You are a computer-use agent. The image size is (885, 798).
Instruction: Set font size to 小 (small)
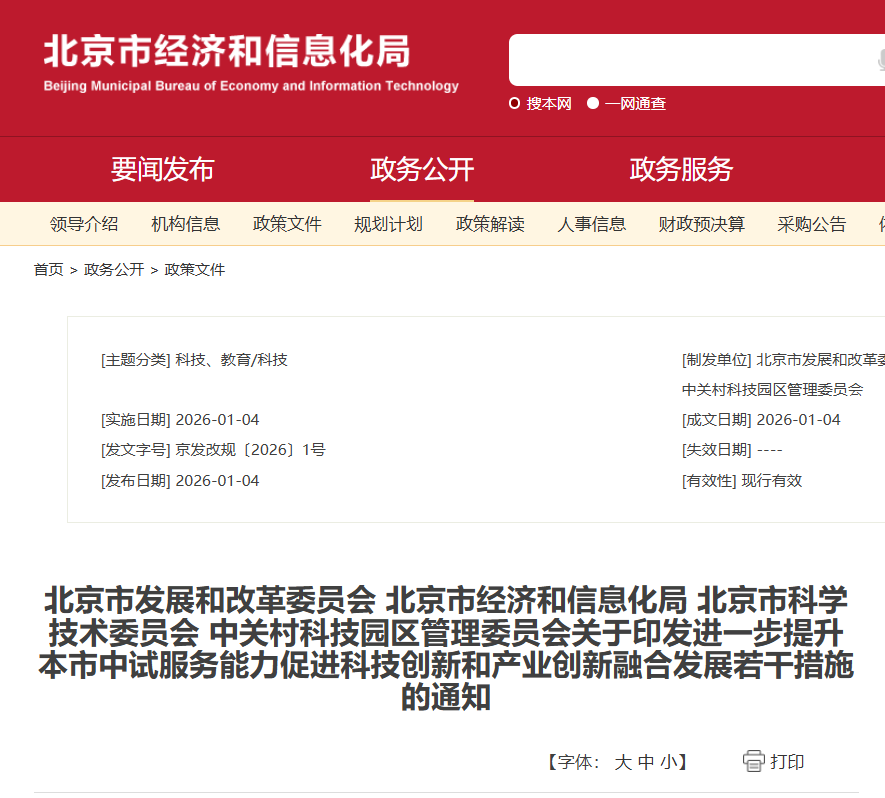tap(667, 762)
